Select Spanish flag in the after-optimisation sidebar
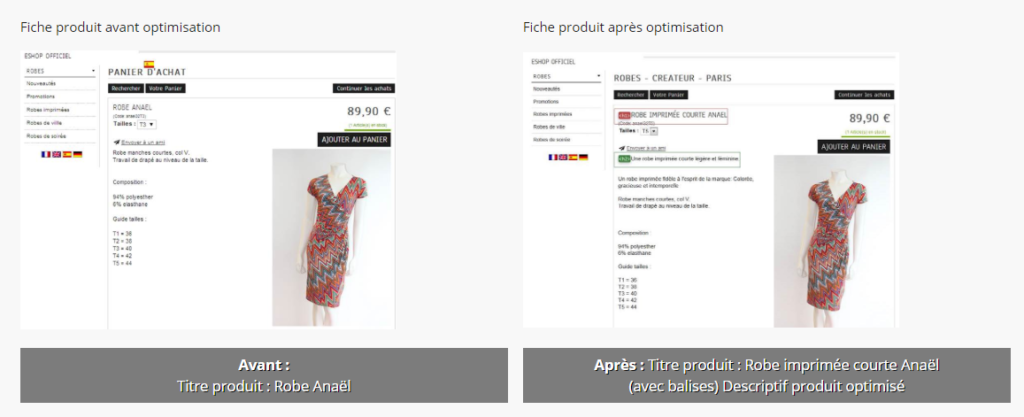The height and width of the screenshot is (417, 1024). (x=573, y=157)
